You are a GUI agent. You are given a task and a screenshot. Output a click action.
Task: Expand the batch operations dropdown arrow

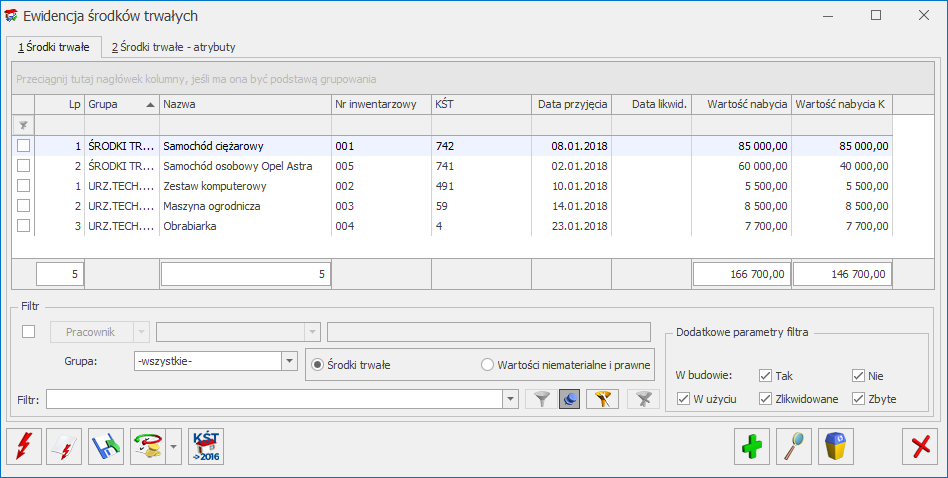coord(174,447)
